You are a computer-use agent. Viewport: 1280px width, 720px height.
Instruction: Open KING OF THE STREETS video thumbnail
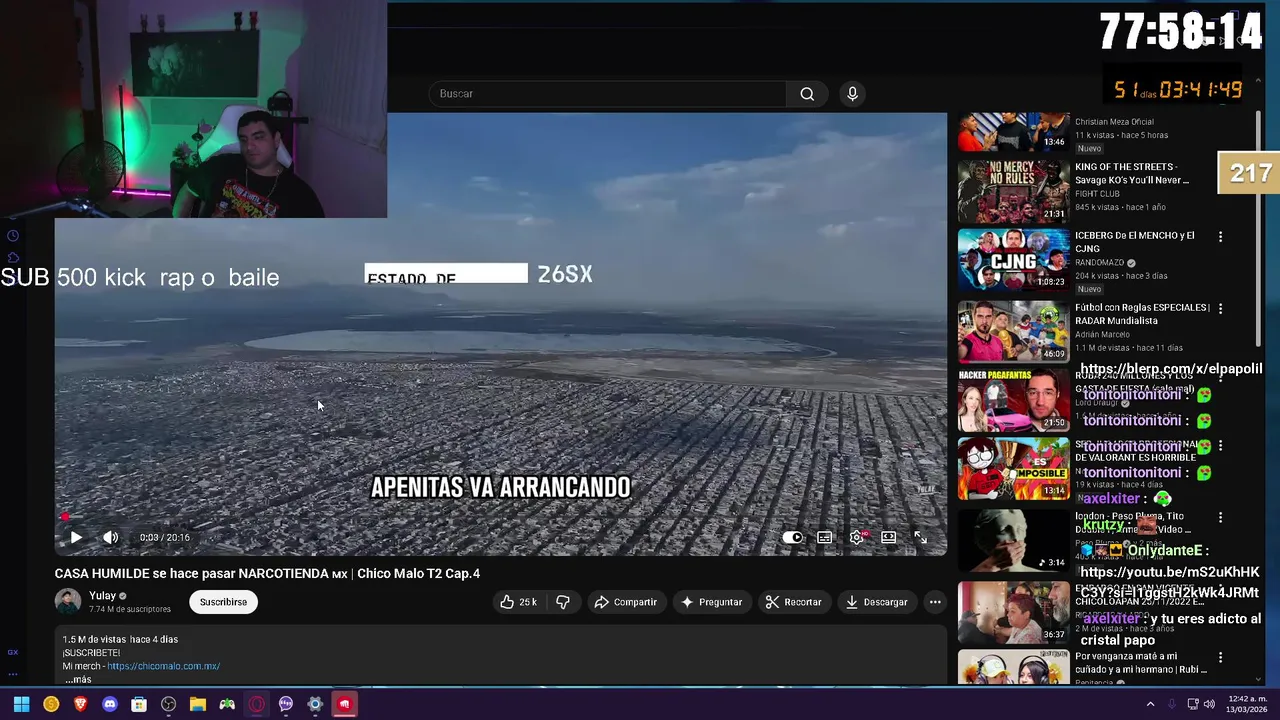(x=1013, y=191)
